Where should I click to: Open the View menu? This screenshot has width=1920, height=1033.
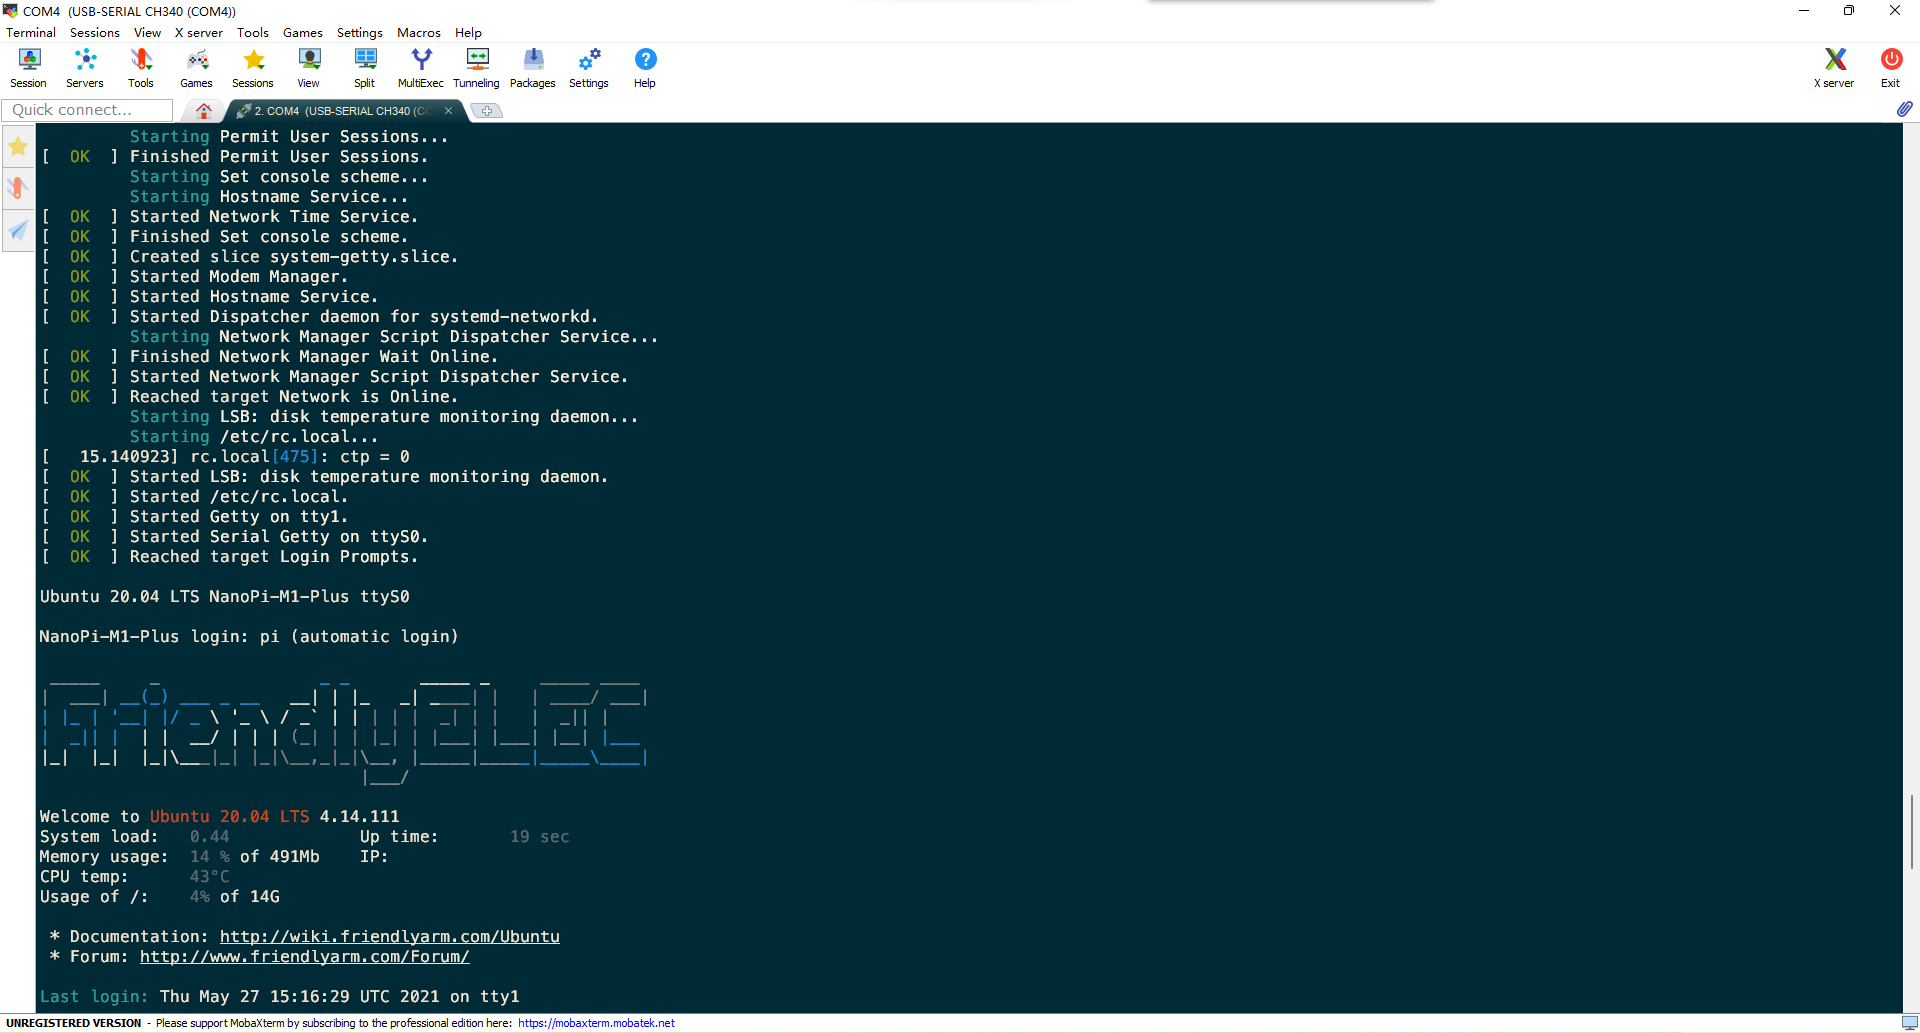click(147, 32)
